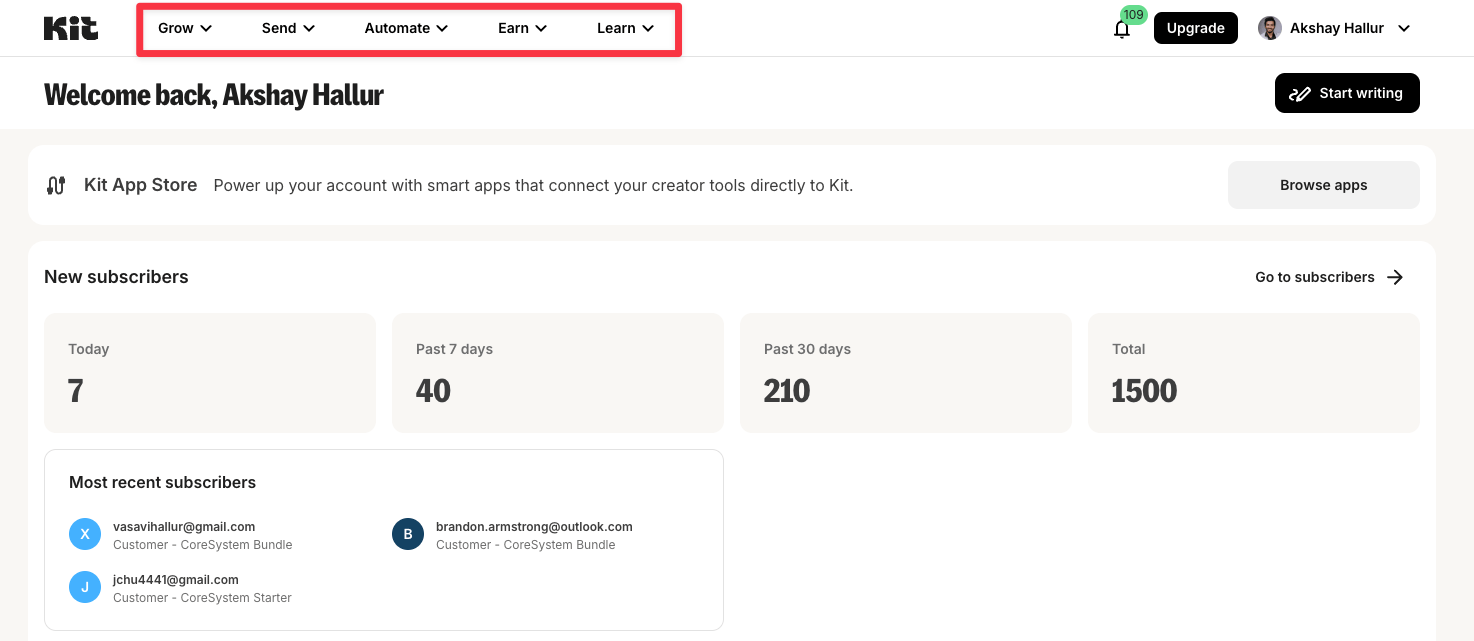Screen dimensions: 1474x641
Task: Expand the account menu chevron
Action: (x=1404, y=28)
